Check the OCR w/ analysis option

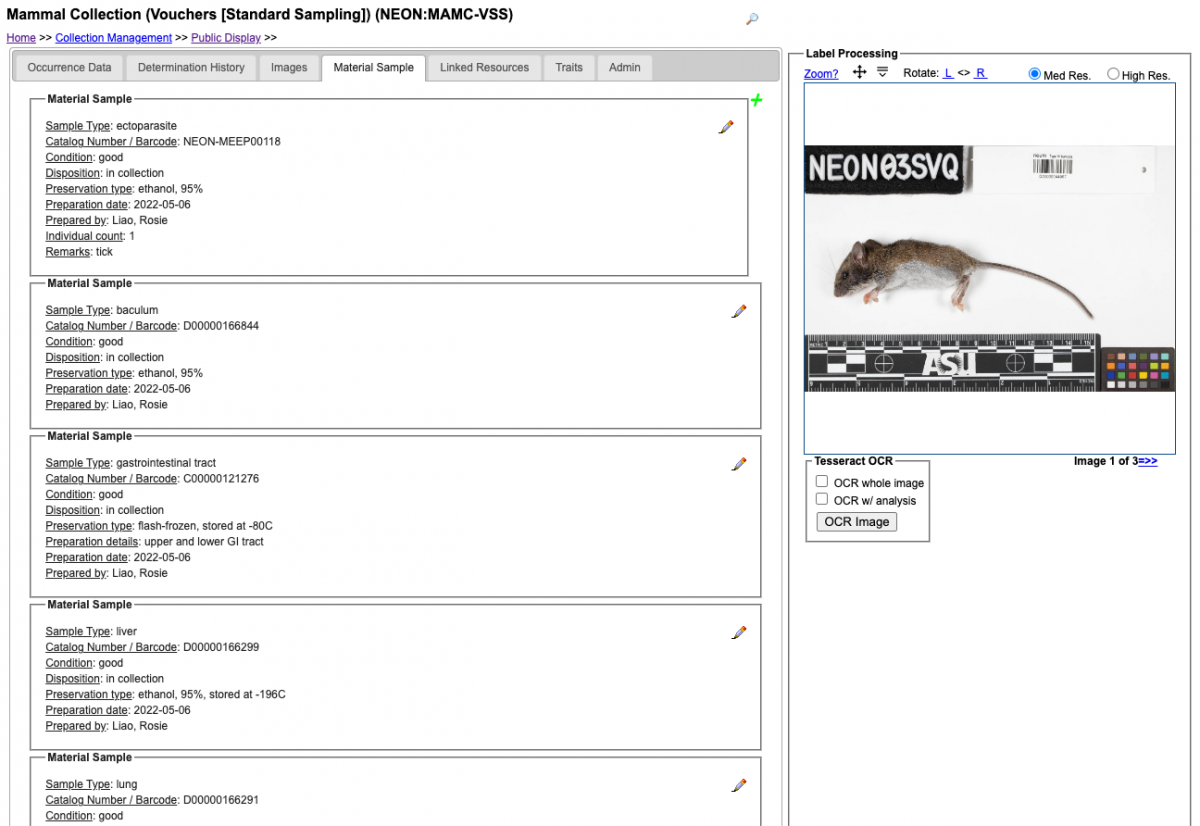(x=821, y=500)
